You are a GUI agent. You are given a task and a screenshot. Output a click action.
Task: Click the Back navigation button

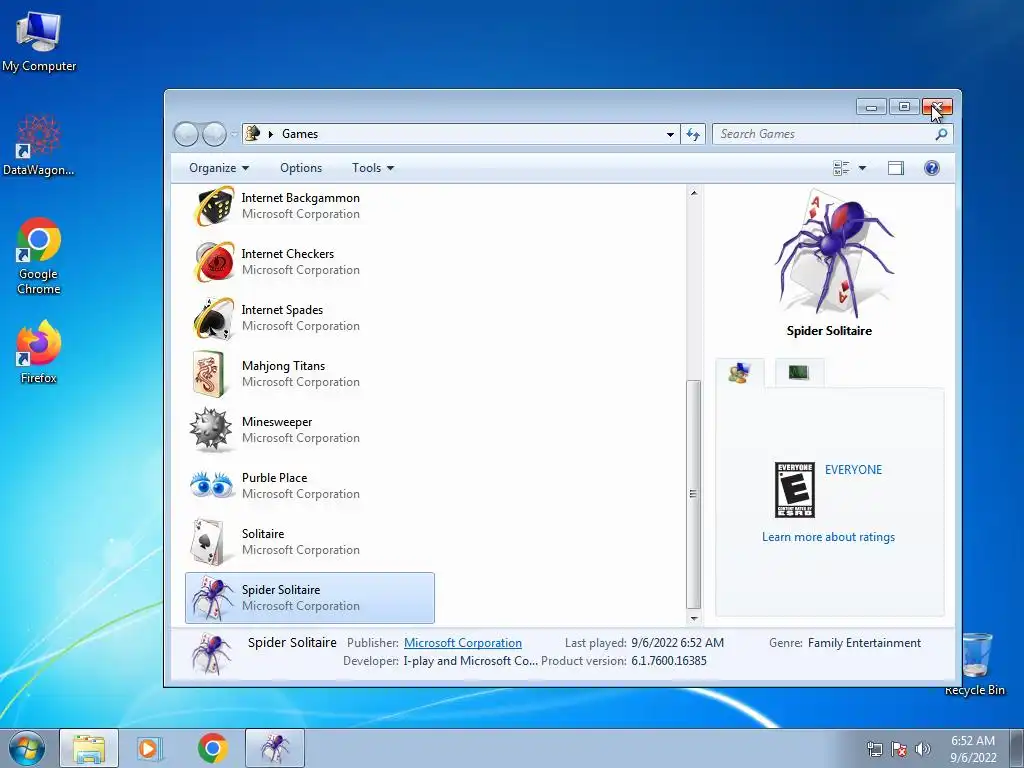186,134
